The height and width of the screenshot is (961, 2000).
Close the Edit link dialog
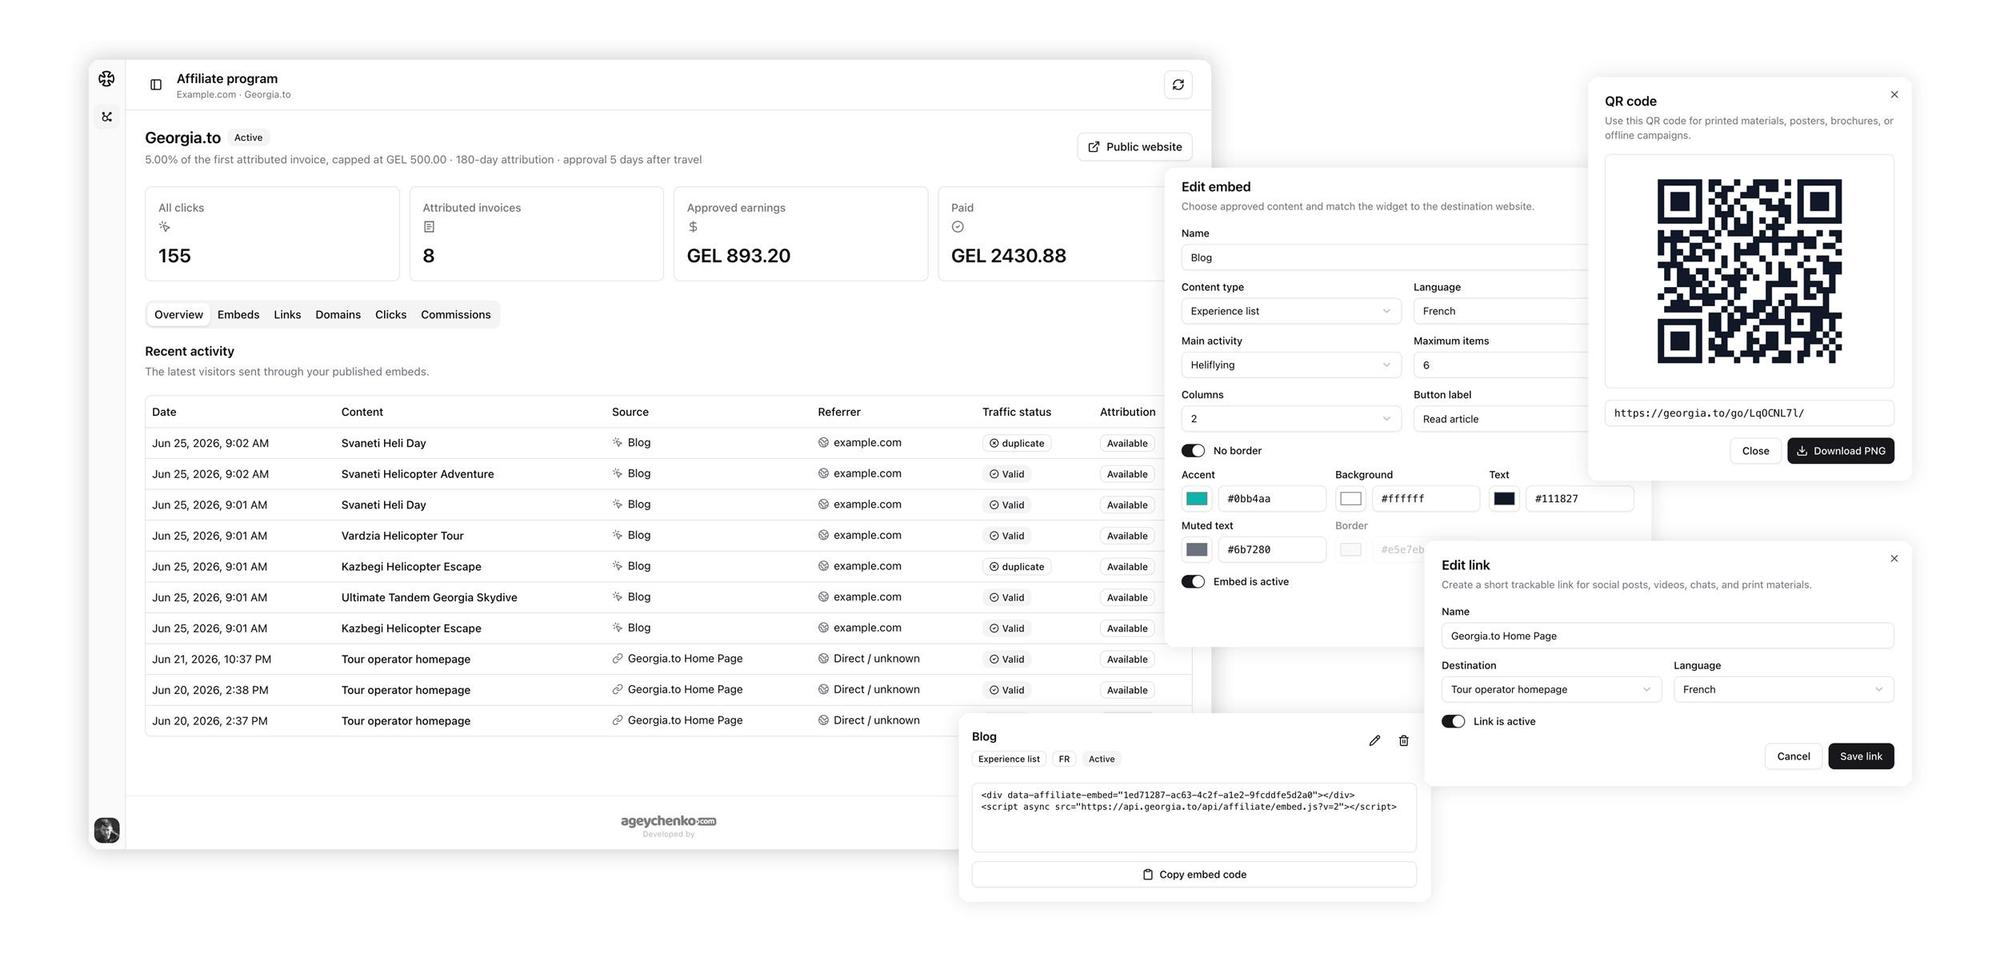pos(1894,559)
